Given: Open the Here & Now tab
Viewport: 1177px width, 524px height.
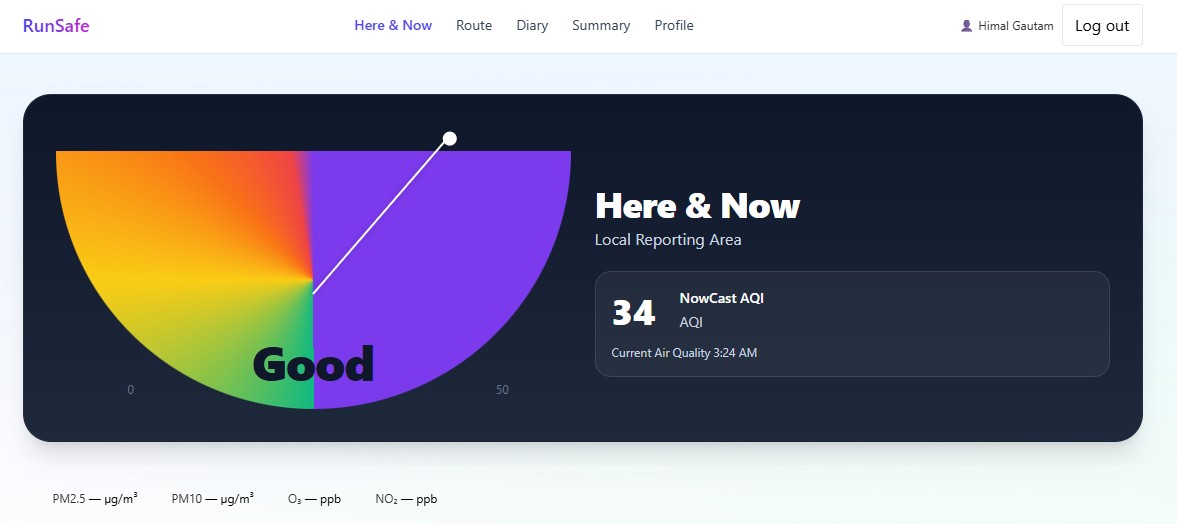Looking at the screenshot, I should point(393,26).
